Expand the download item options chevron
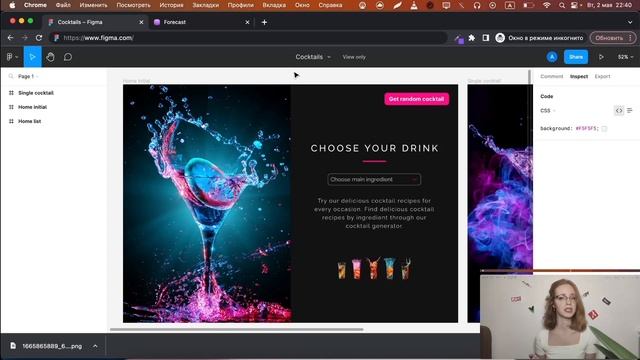The height and width of the screenshot is (360, 640). (95, 346)
